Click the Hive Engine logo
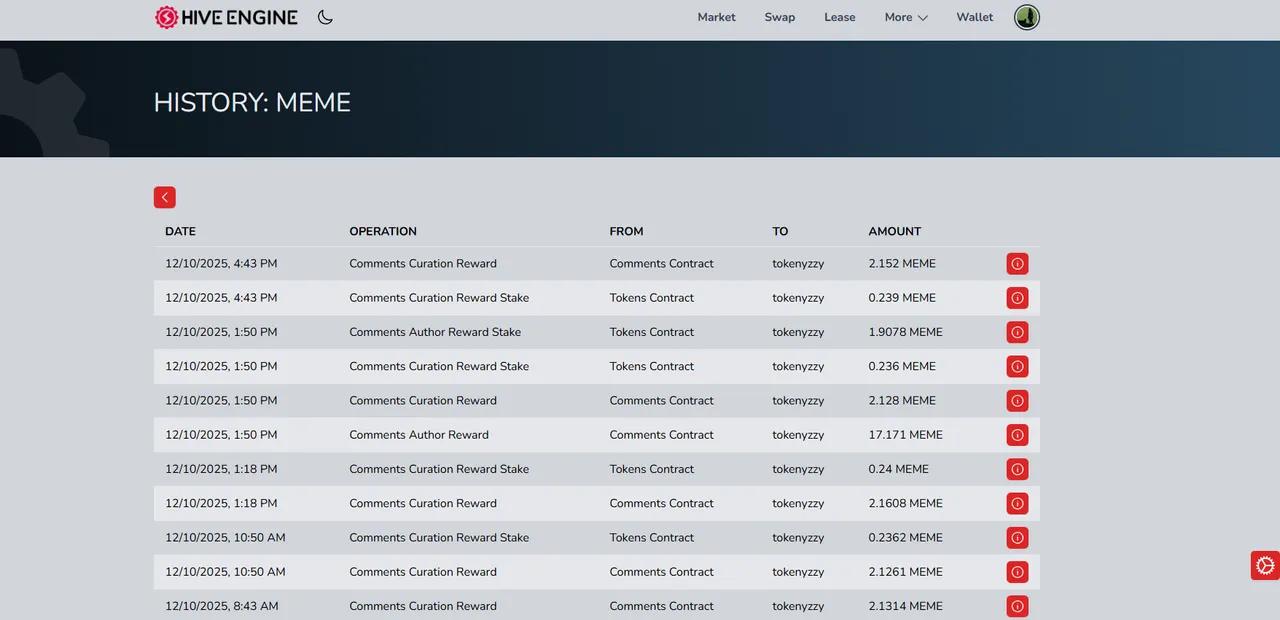Image resolution: width=1280 pixels, height=620 pixels. pyautogui.click(x=226, y=17)
